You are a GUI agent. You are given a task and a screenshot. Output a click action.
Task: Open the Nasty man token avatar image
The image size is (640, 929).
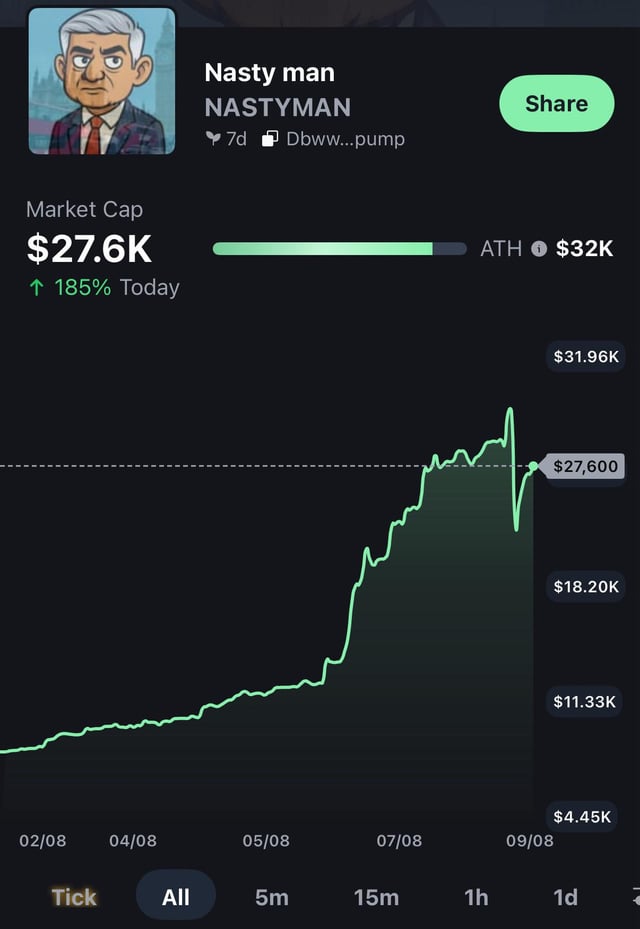pyautogui.click(x=102, y=81)
